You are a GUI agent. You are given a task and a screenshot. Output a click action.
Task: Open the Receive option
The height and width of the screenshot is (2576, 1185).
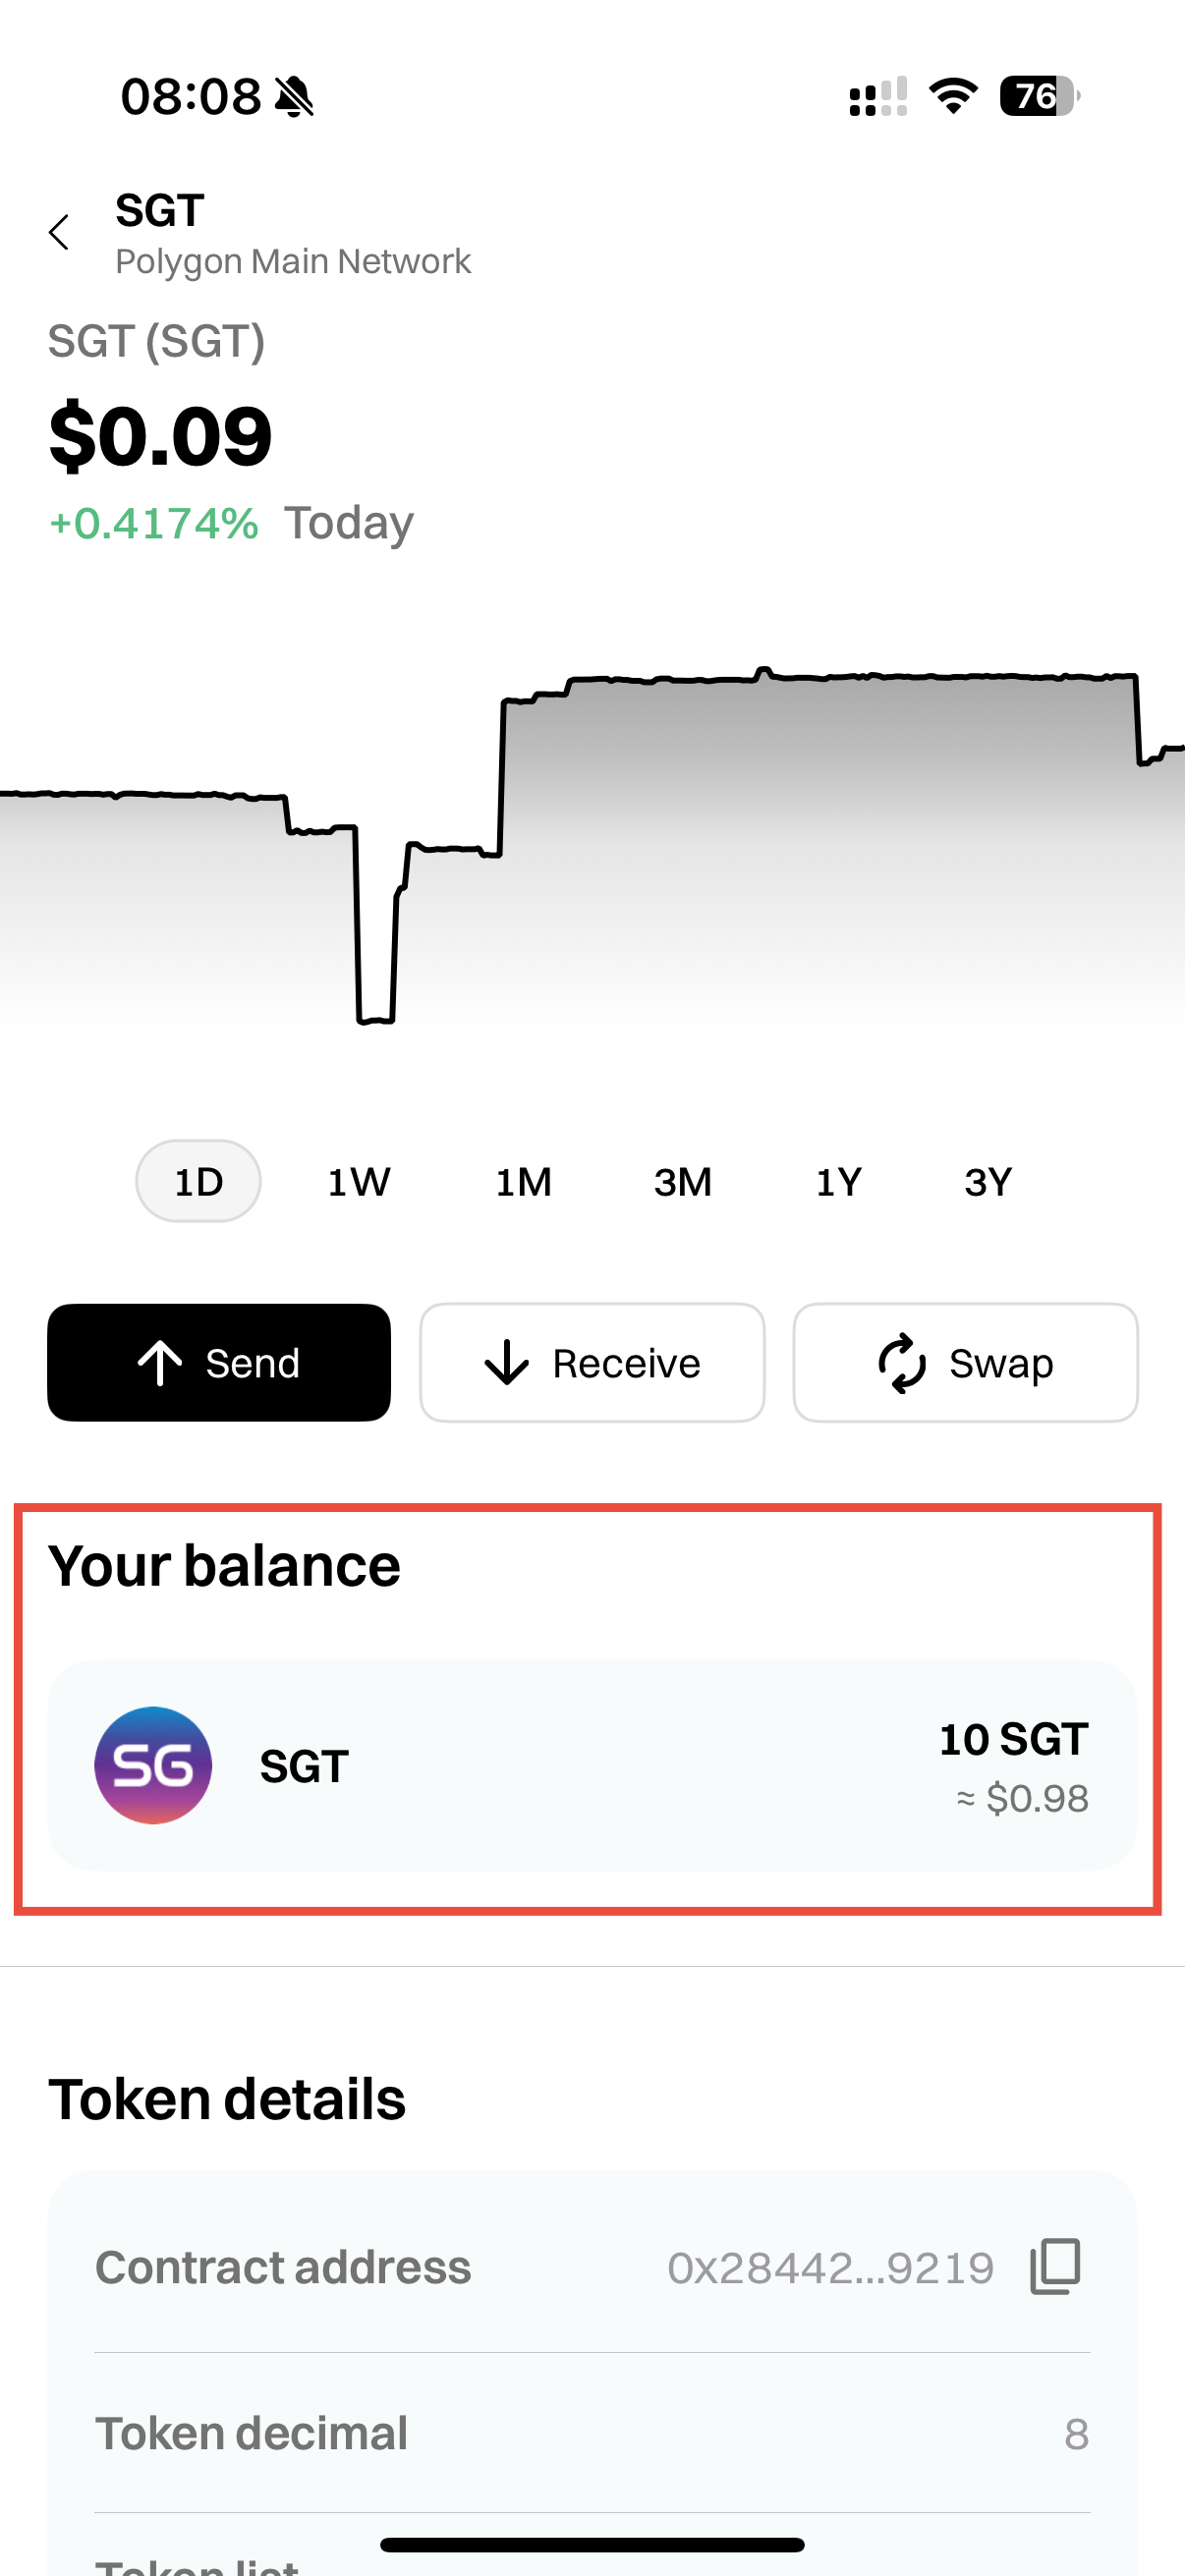point(592,1362)
